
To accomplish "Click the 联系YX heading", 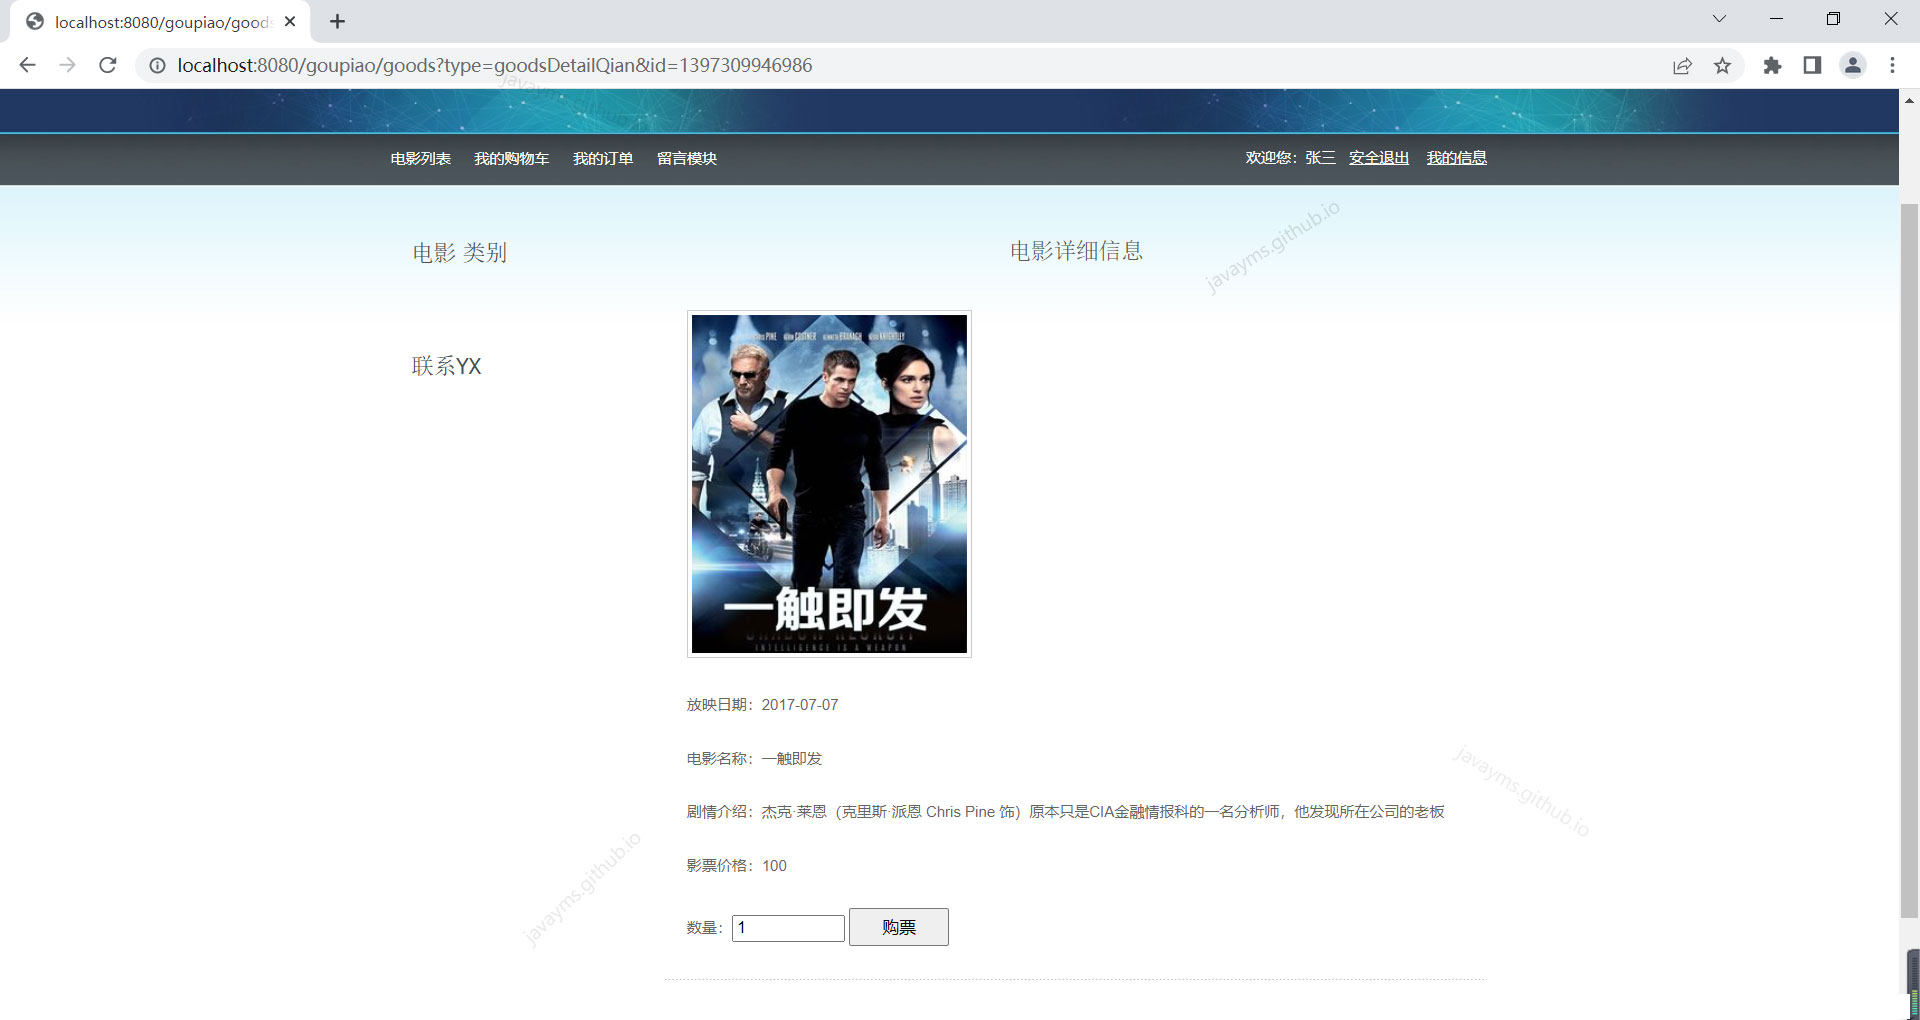I will 447,366.
